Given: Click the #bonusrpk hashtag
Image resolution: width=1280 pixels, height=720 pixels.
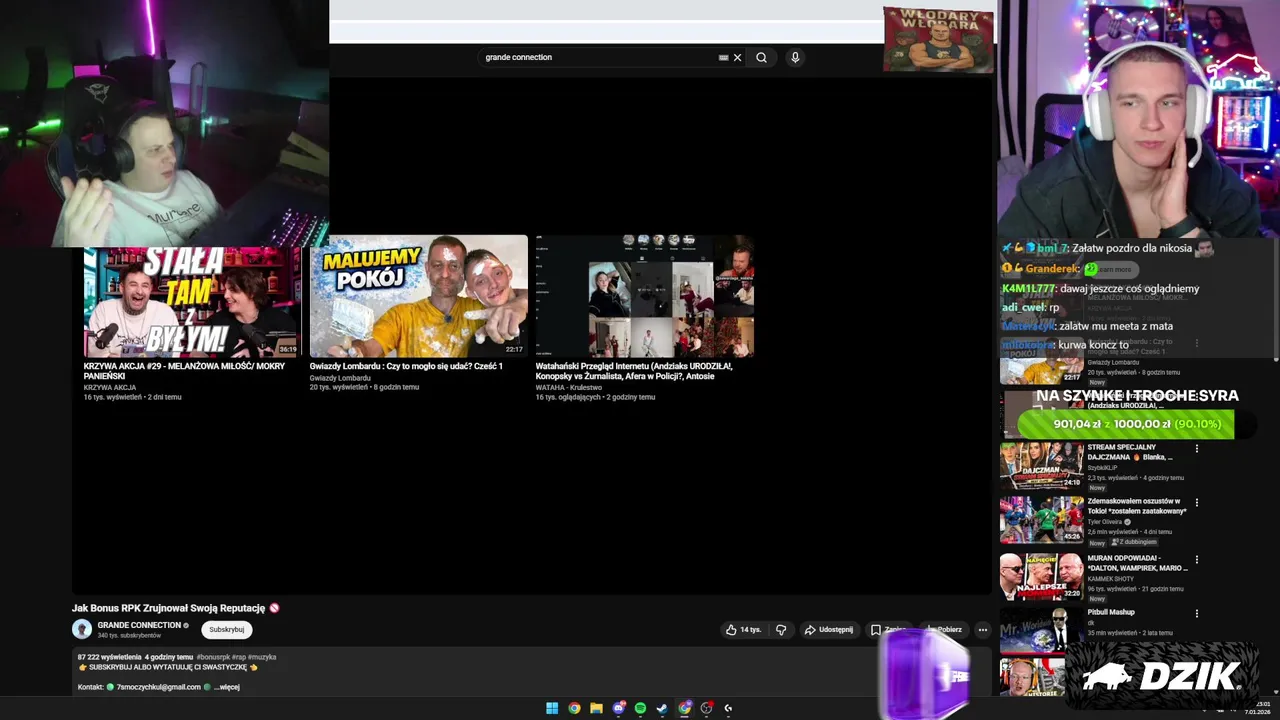Looking at the screenshot, I should point(213,657).
